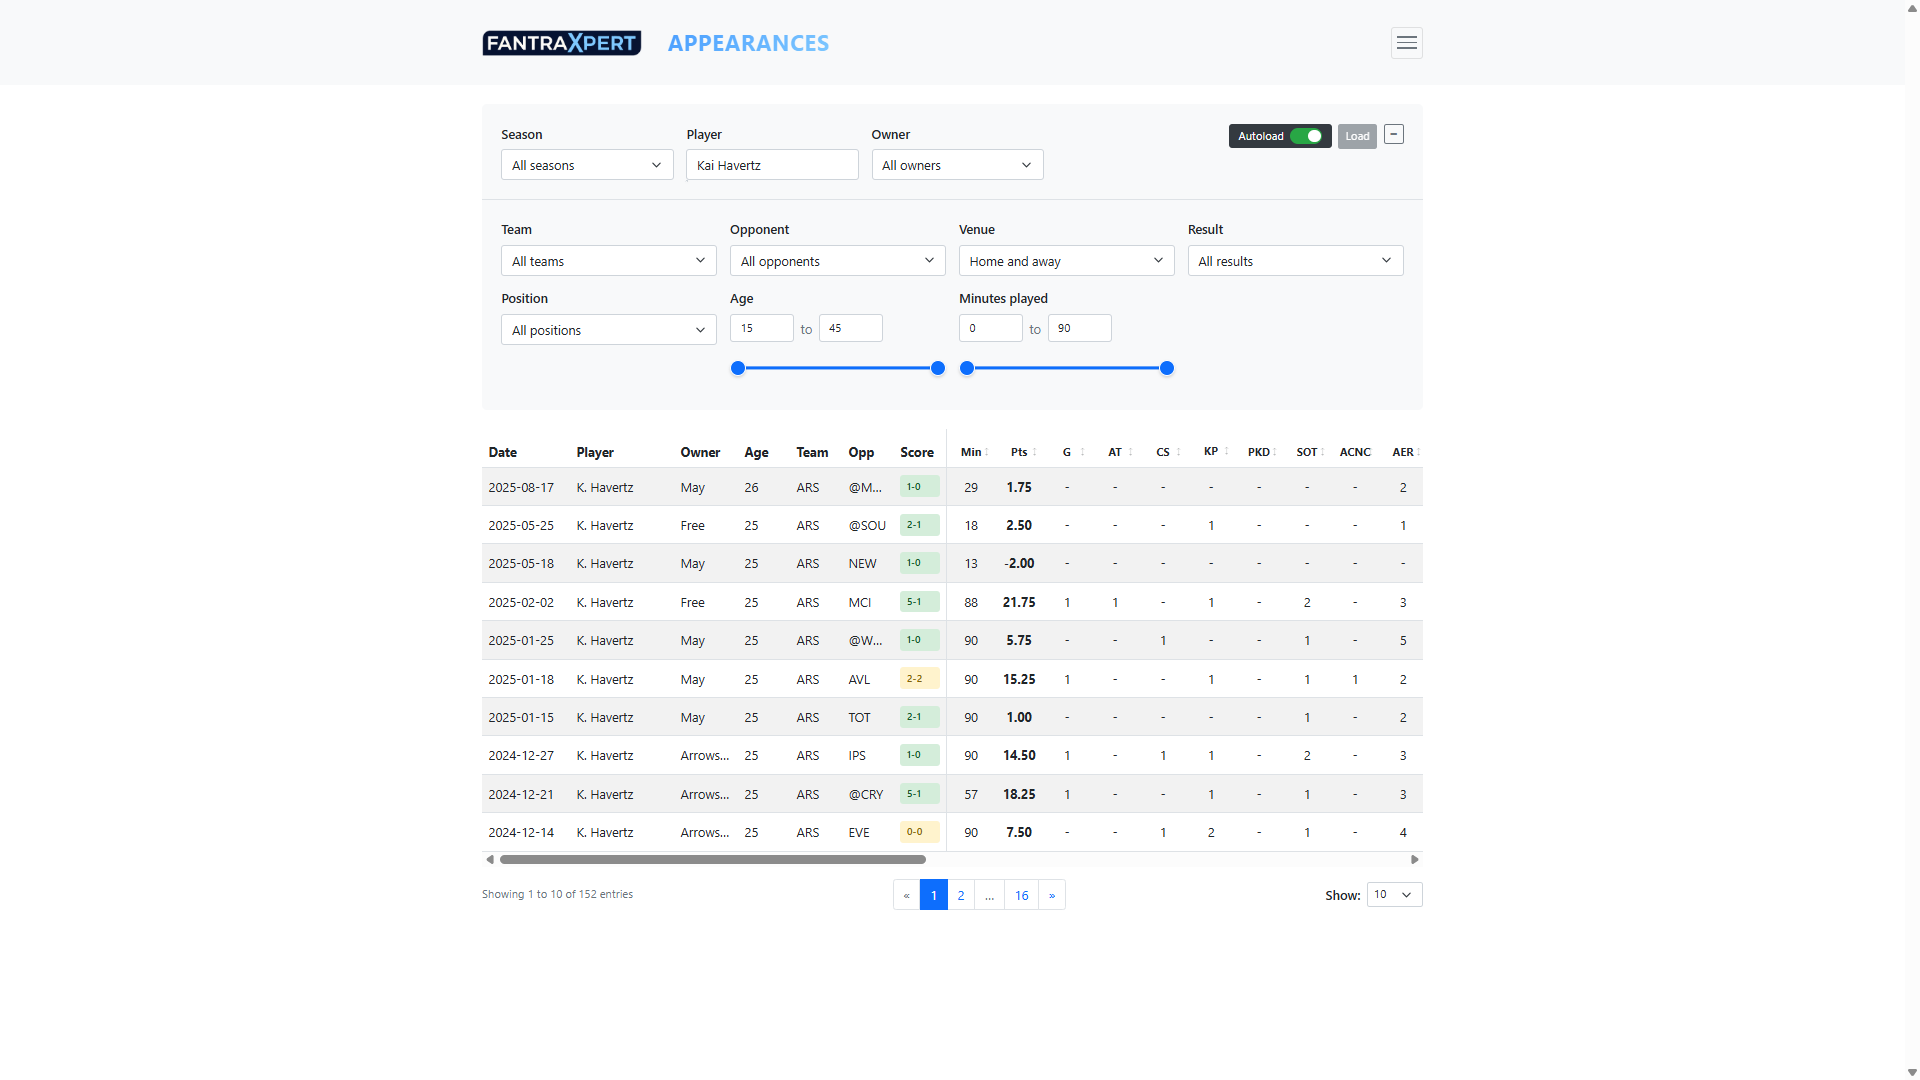Collapse the filter panel with minus icon
This screenshot has height=1080, width=1920.
pyautogui.click(x=1394, y=135)
